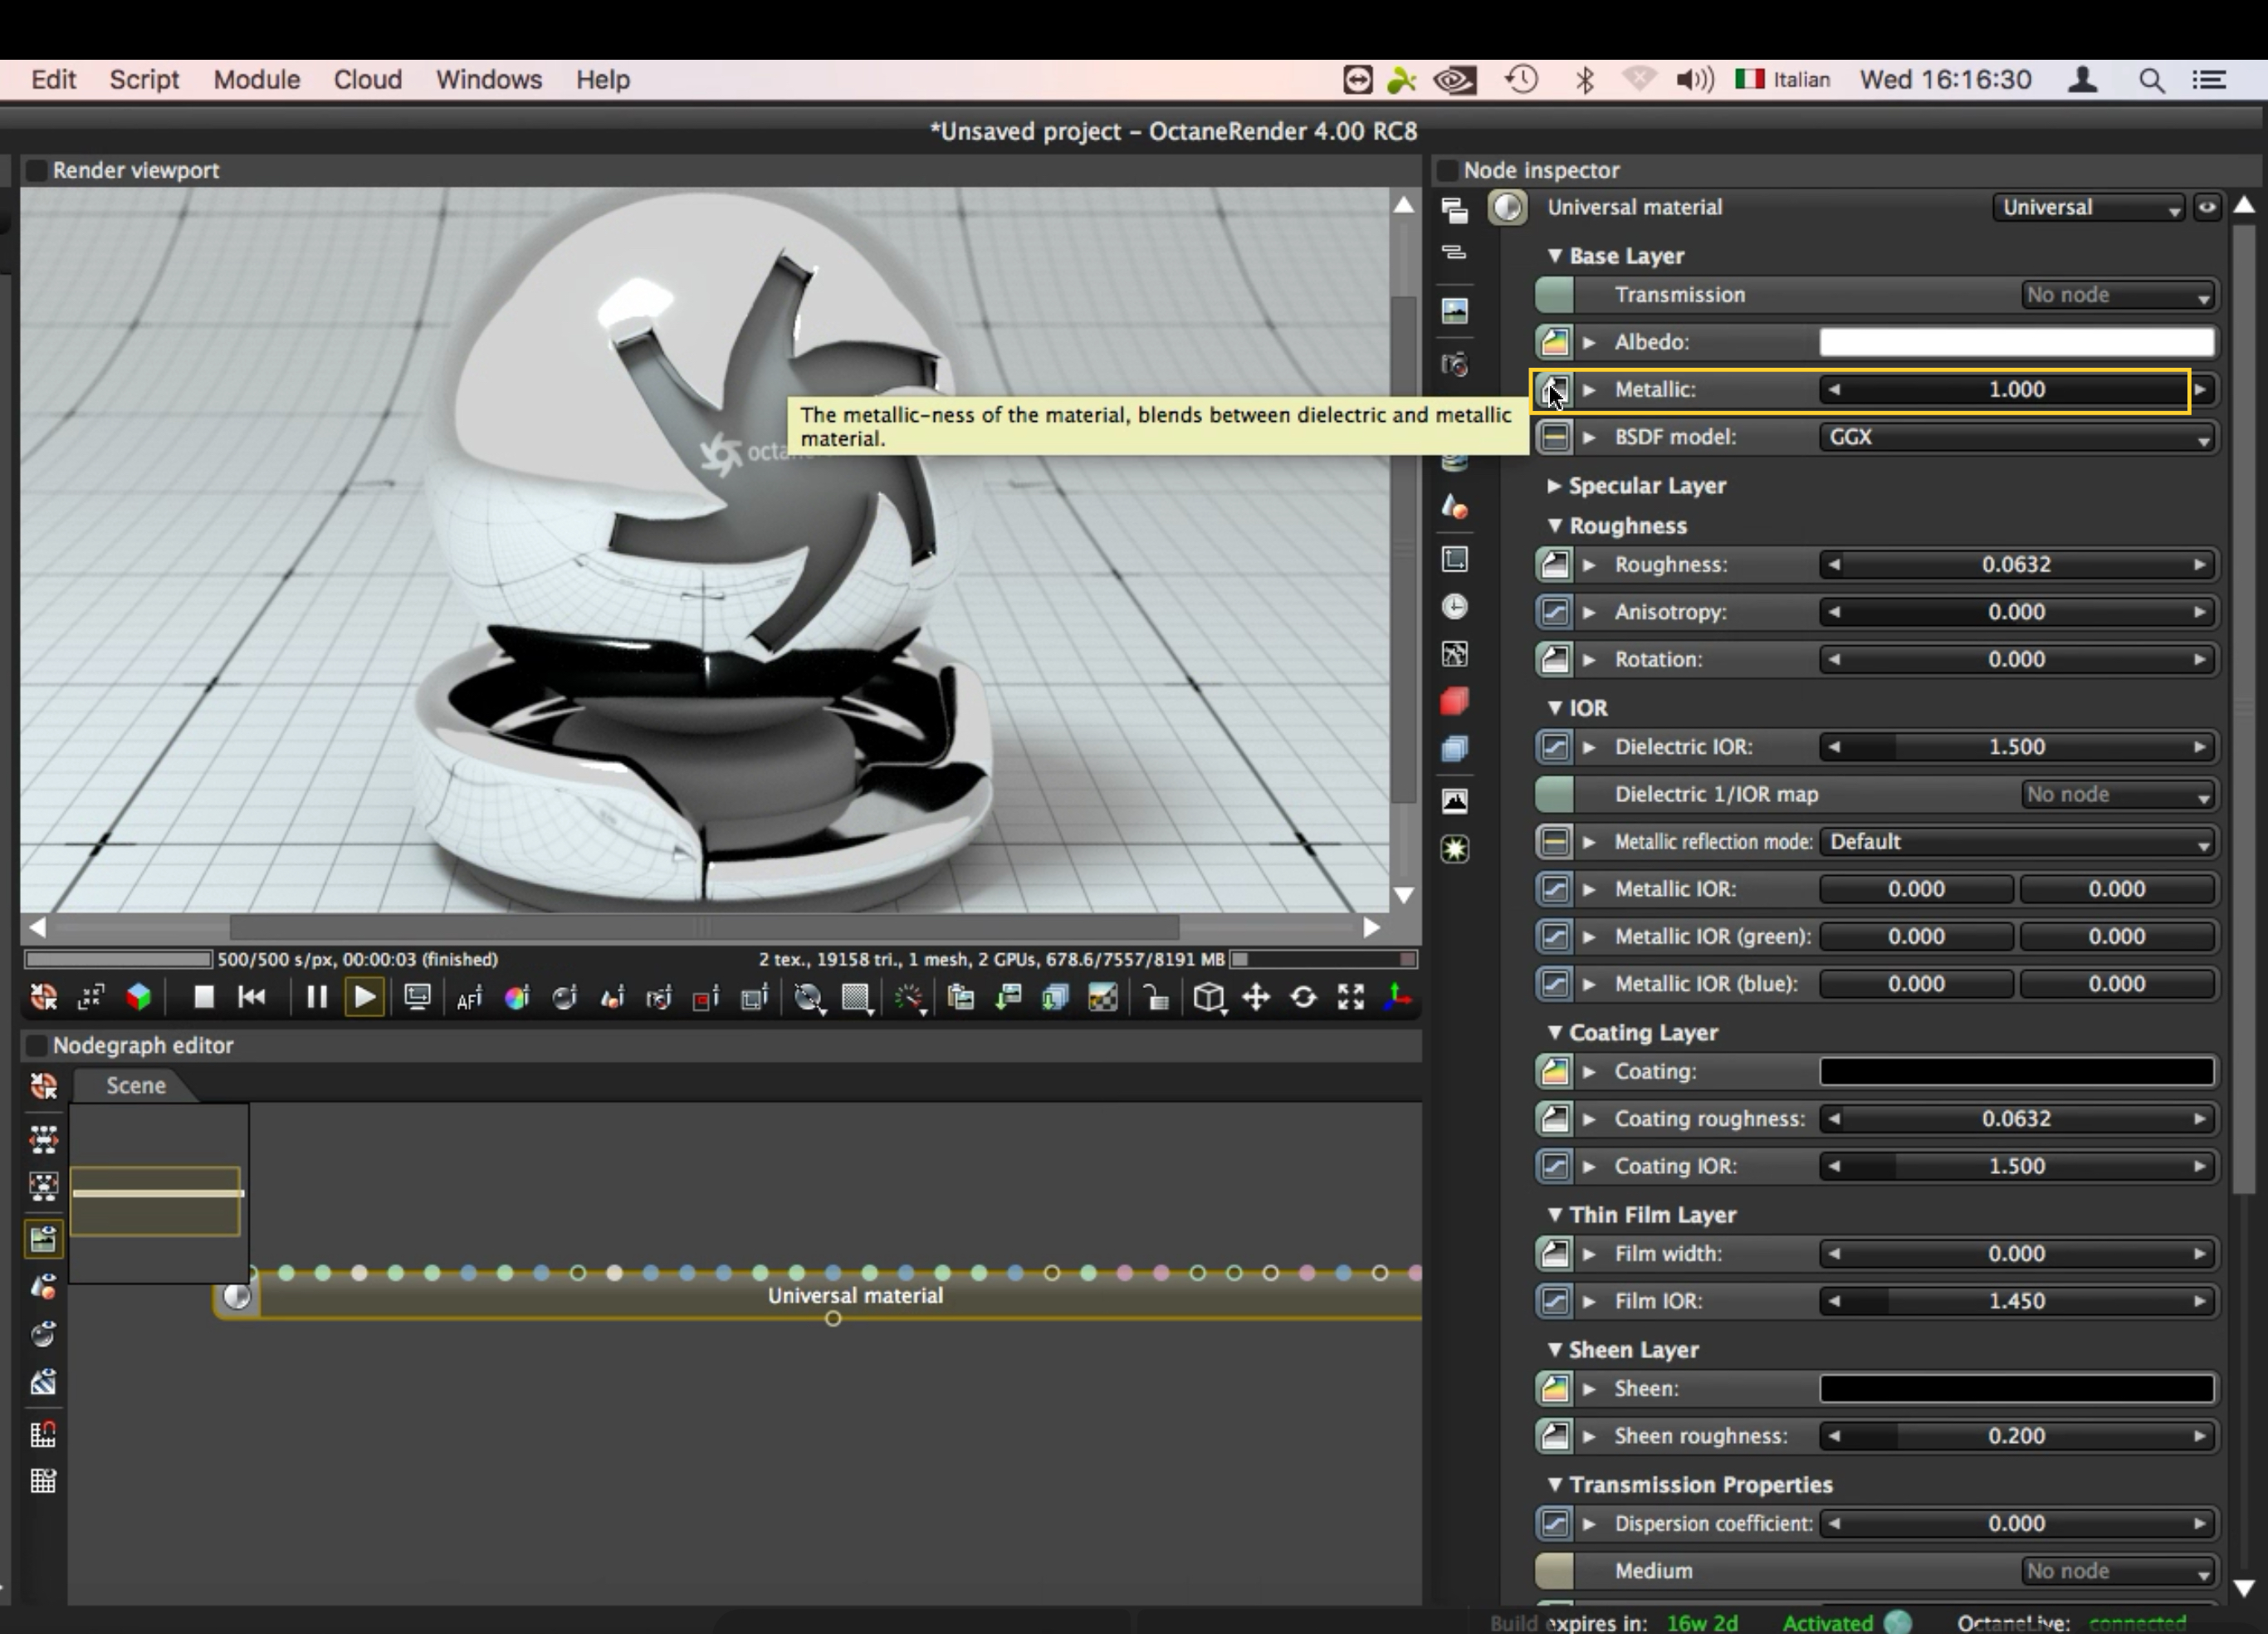2268x1634 pixels.
Task: Click the fullscreen expand arrows icon
Action: pyautogui.click(x=1351, y=997)
